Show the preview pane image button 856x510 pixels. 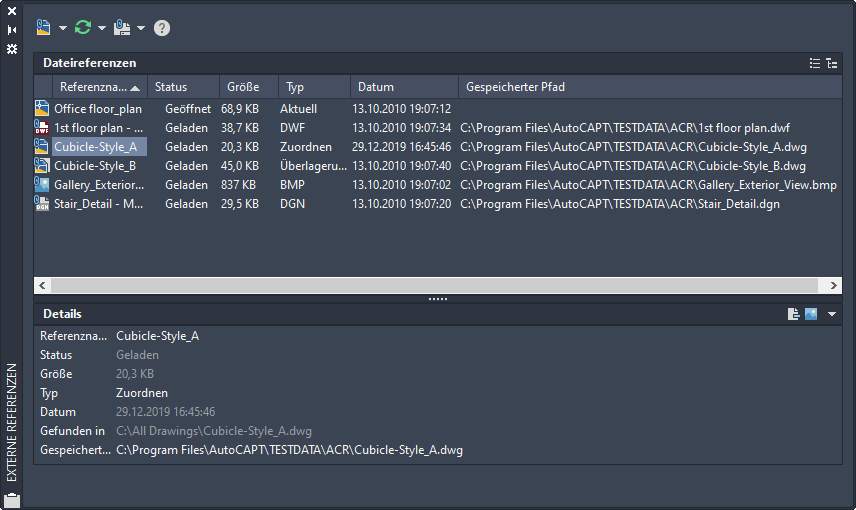pyautogui.click(x=811, y=314)
